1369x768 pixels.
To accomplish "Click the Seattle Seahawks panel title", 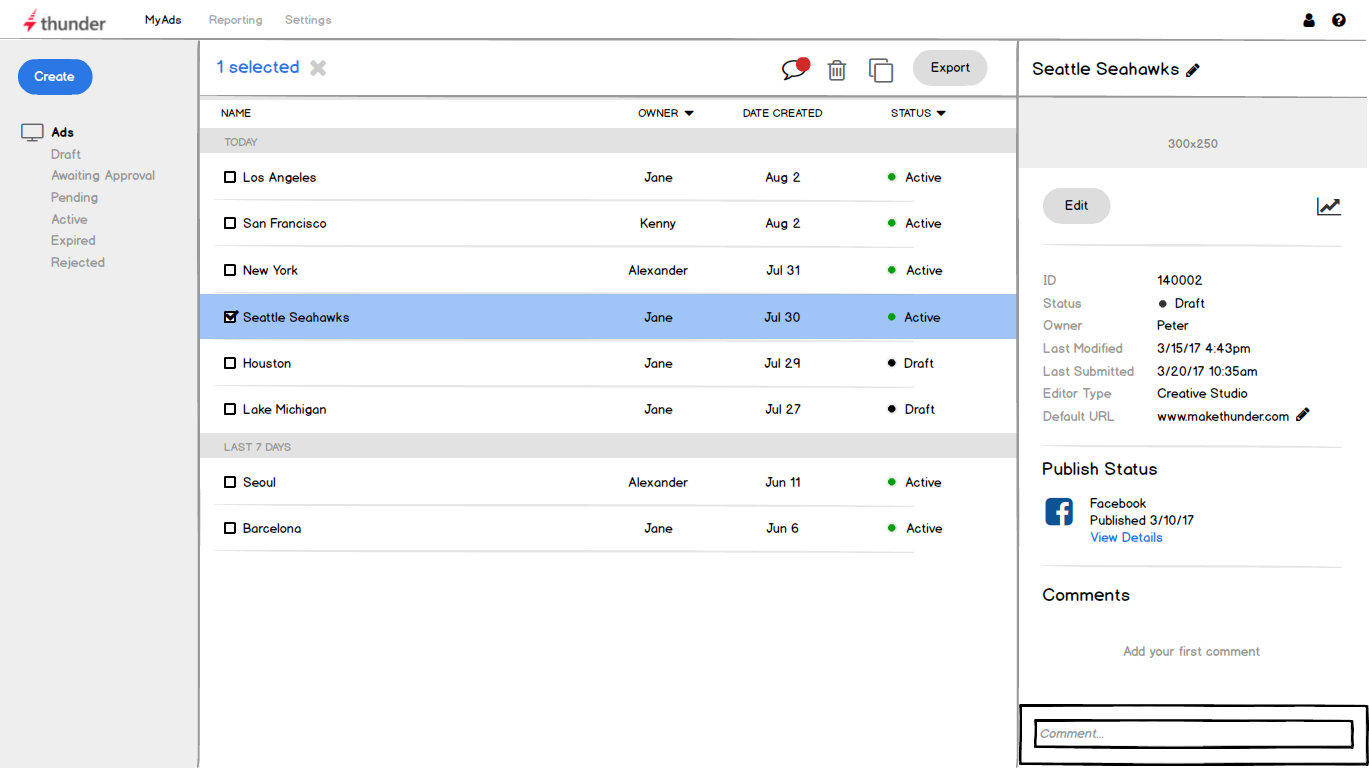I will [1105, 69].
